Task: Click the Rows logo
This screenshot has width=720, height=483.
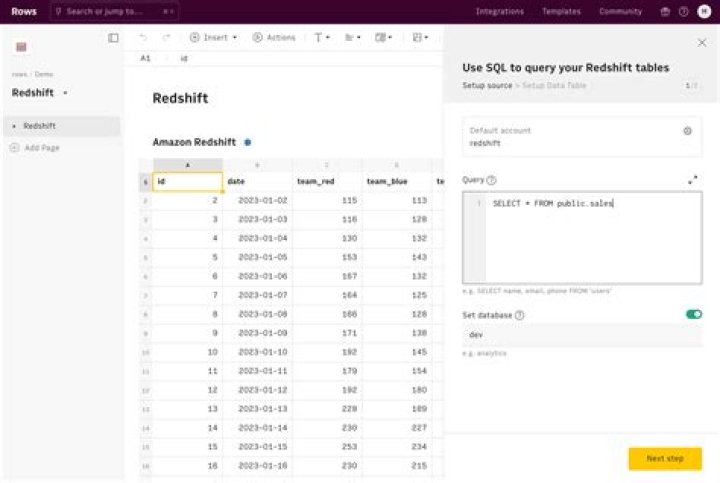Action: (x=24, y=11)
